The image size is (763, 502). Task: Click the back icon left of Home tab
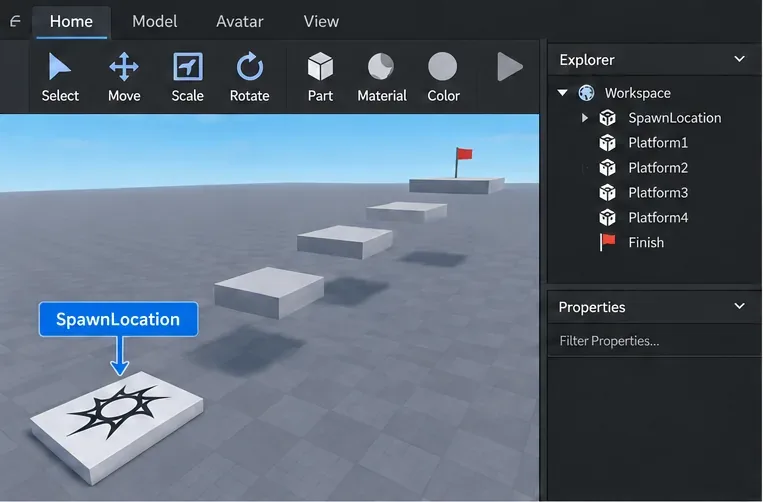click(x=15, y=21)
